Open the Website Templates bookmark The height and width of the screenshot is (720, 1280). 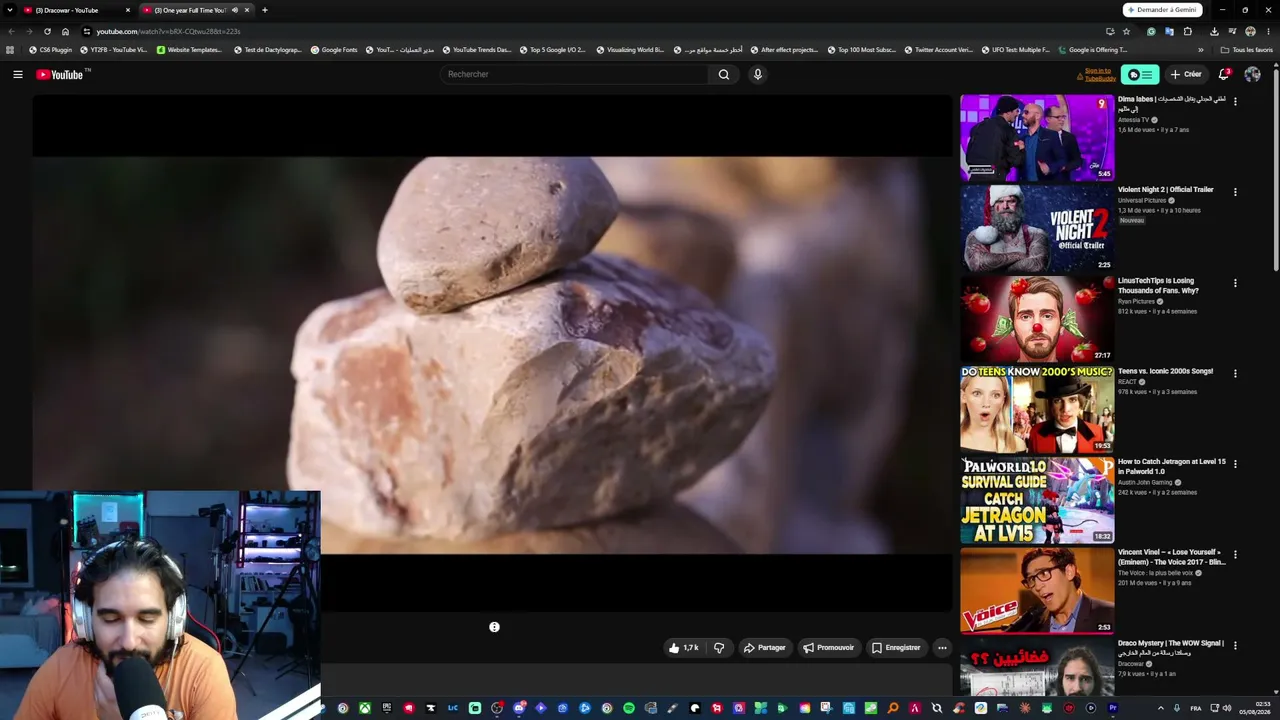tap(189, 50)
